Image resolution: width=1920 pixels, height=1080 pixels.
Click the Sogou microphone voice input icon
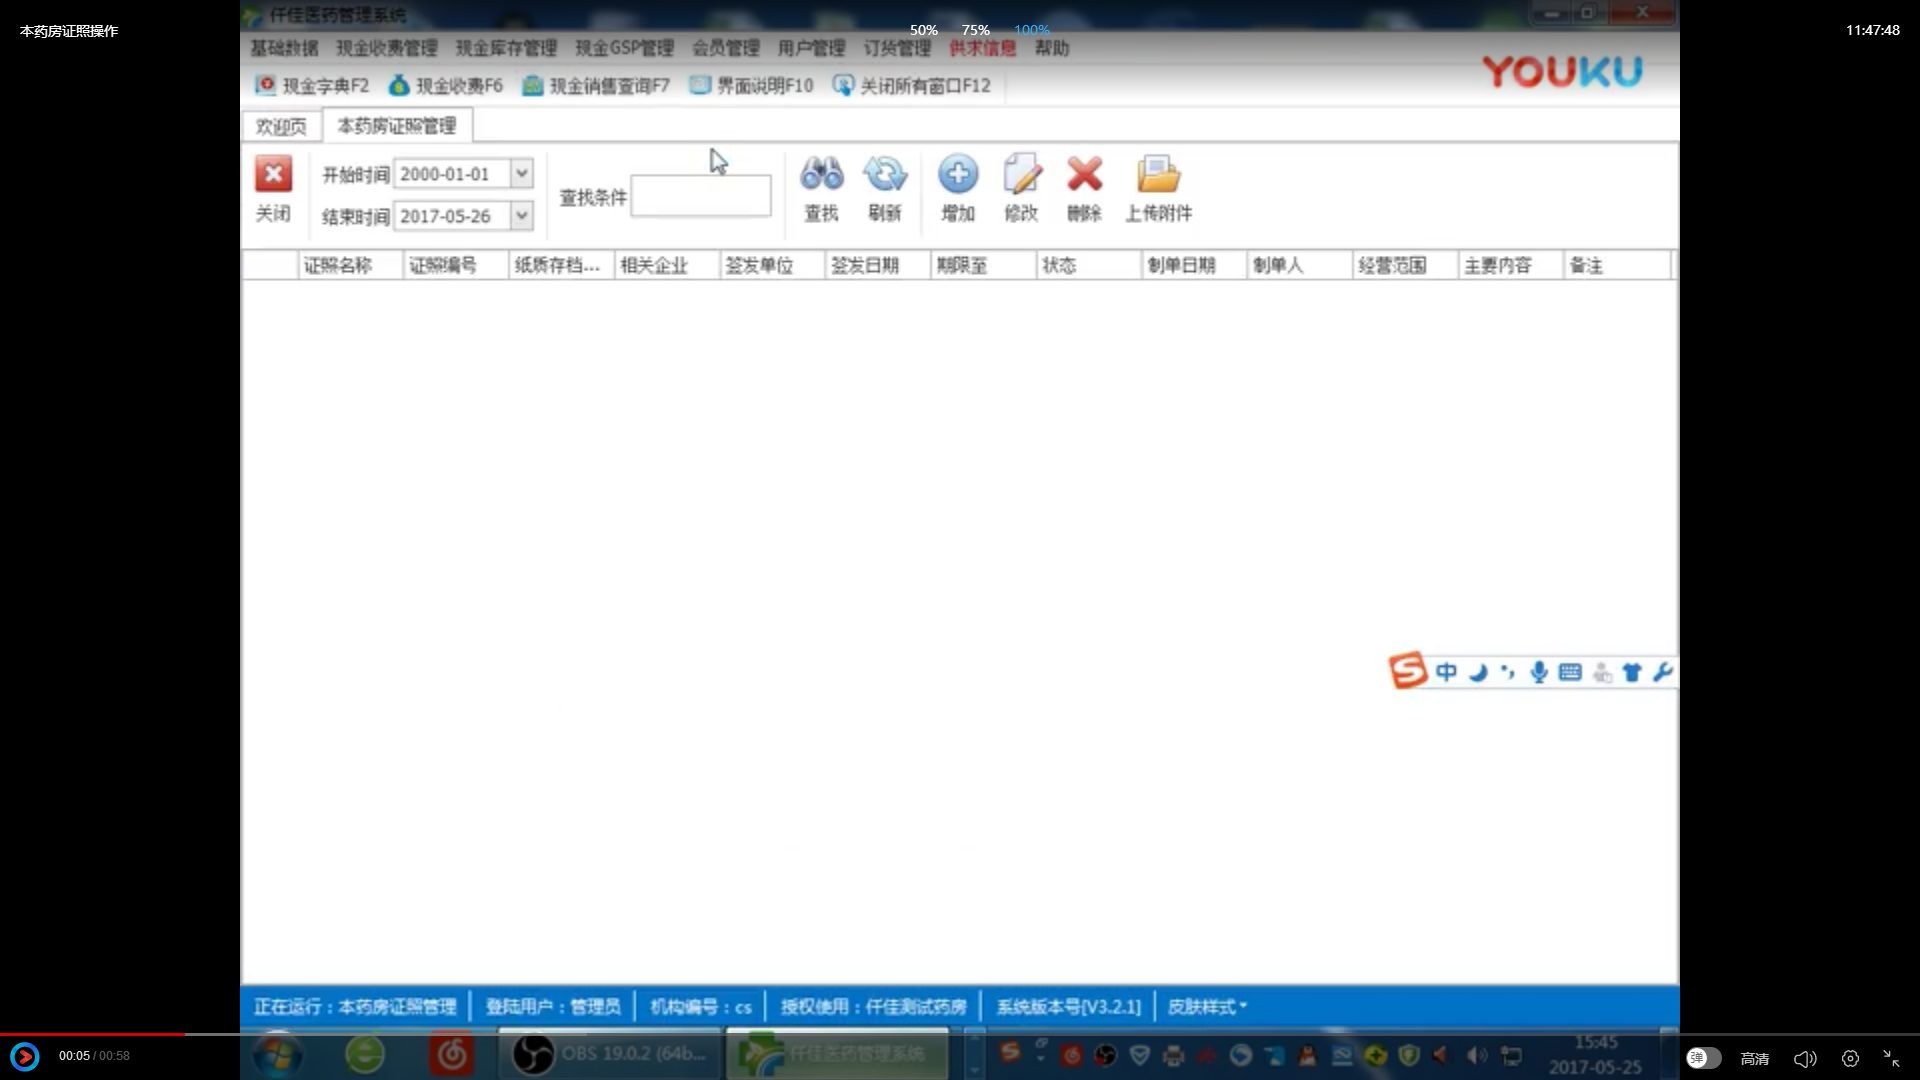pos(1539,672)
